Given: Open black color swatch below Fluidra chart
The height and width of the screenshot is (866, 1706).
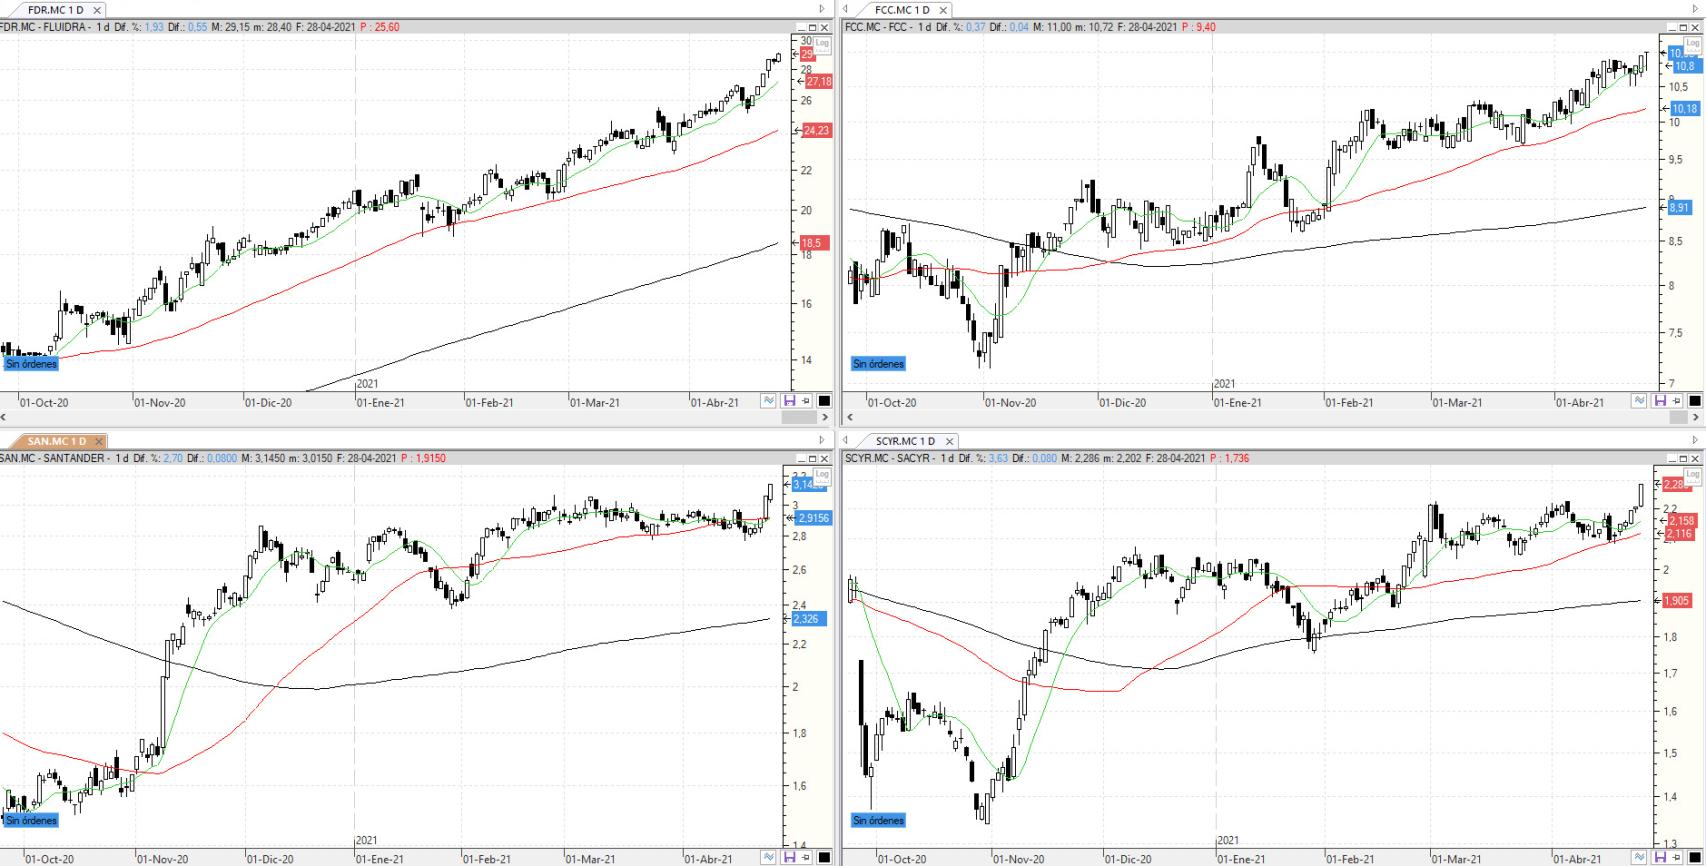Looking at the screenshot, I should pyautogui.click(x=824, y=401).
